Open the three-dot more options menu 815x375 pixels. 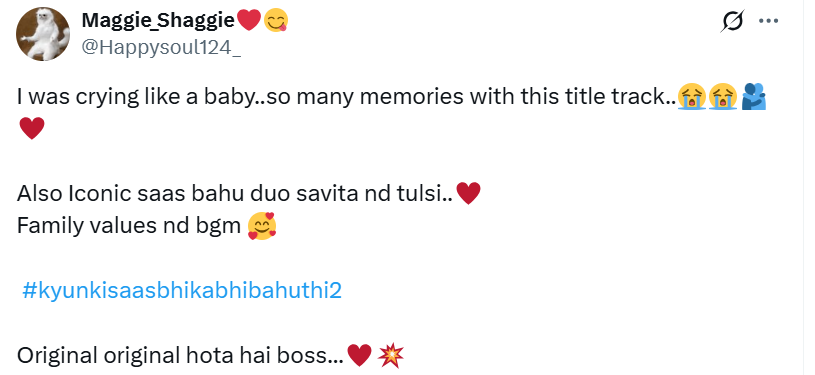tap(768, 21)
